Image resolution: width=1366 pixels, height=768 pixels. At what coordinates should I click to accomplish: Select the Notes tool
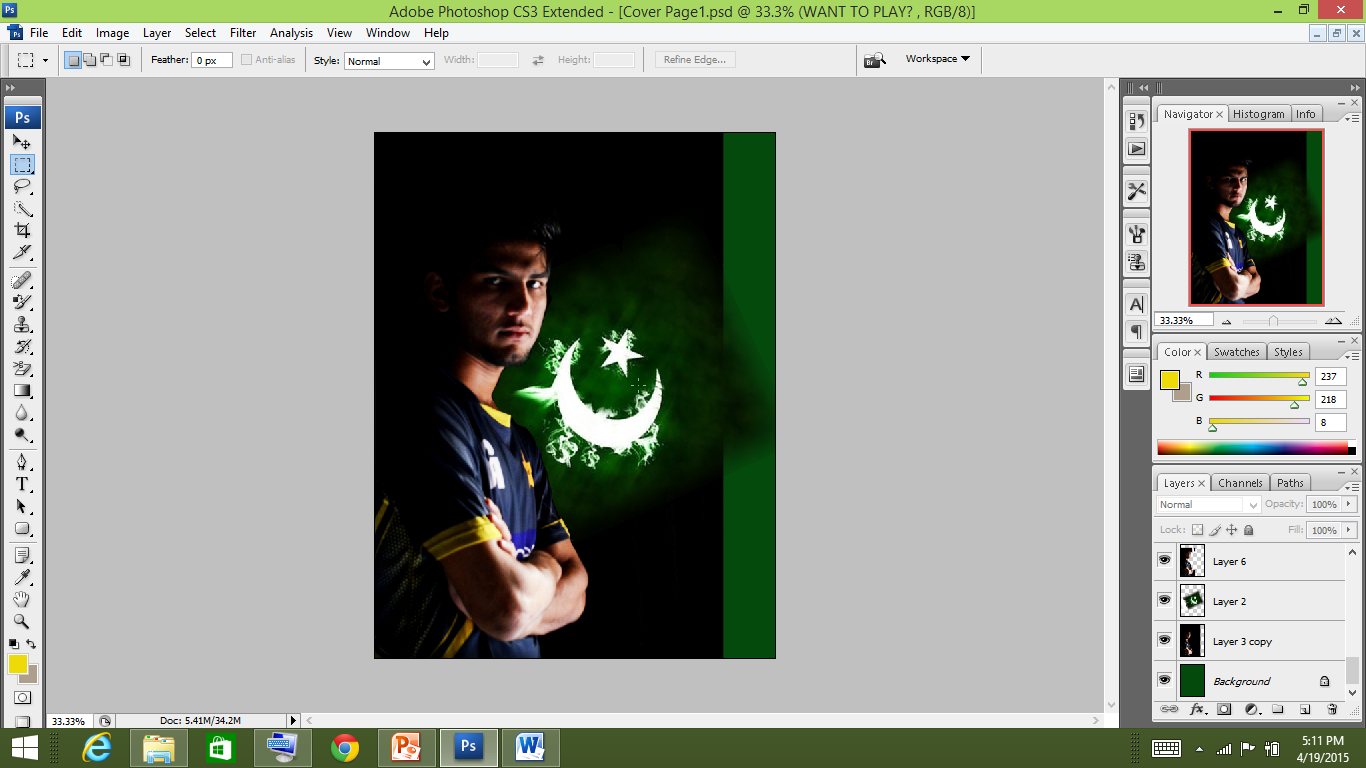[22, 554]
